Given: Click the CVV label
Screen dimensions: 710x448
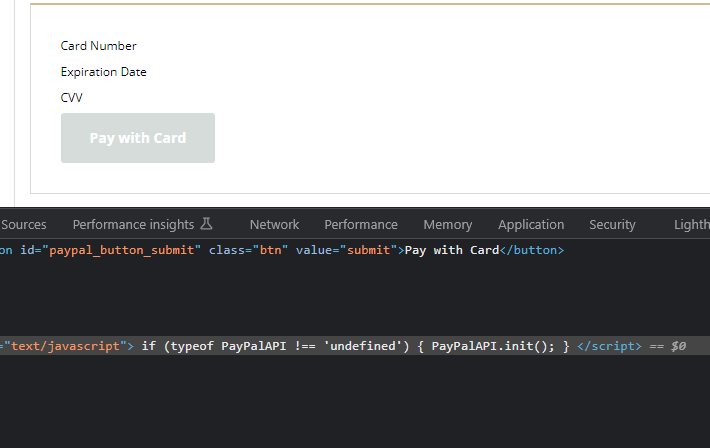Looking at the screenshot, I should pos(72,98).
